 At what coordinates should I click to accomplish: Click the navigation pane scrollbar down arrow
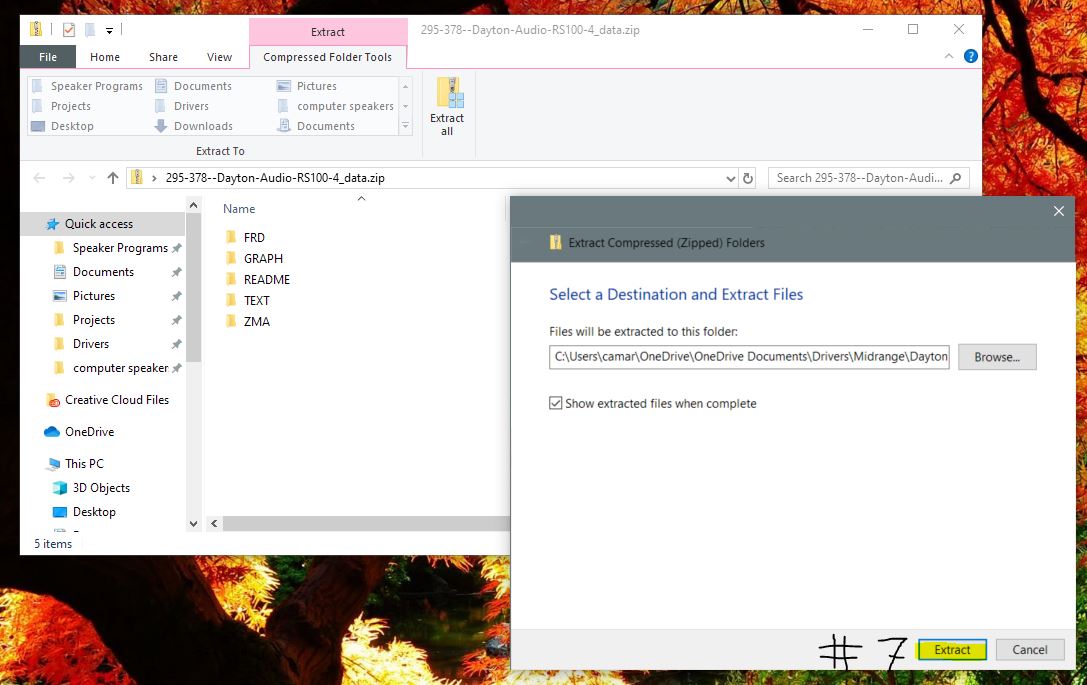tap(193, 523)
